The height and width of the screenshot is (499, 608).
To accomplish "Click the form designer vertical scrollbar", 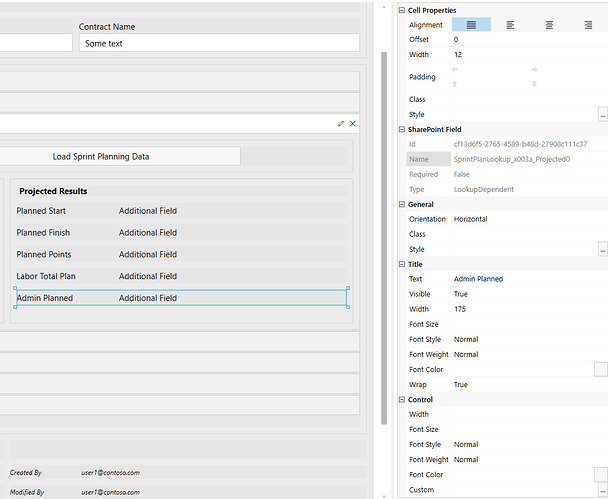I will pyautogui.click(x=384, y=238).
